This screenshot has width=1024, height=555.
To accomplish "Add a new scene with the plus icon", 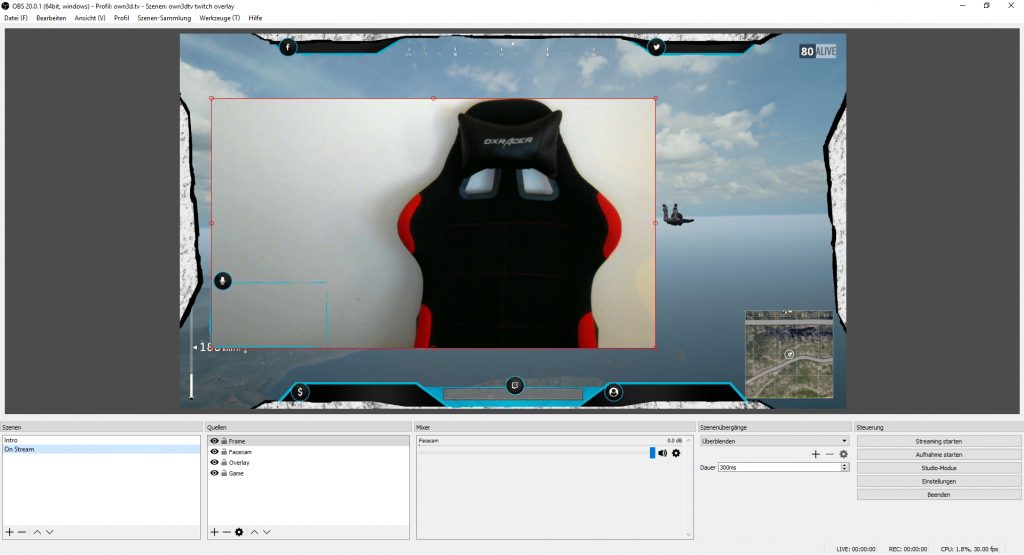I will (x=9, y=532).
